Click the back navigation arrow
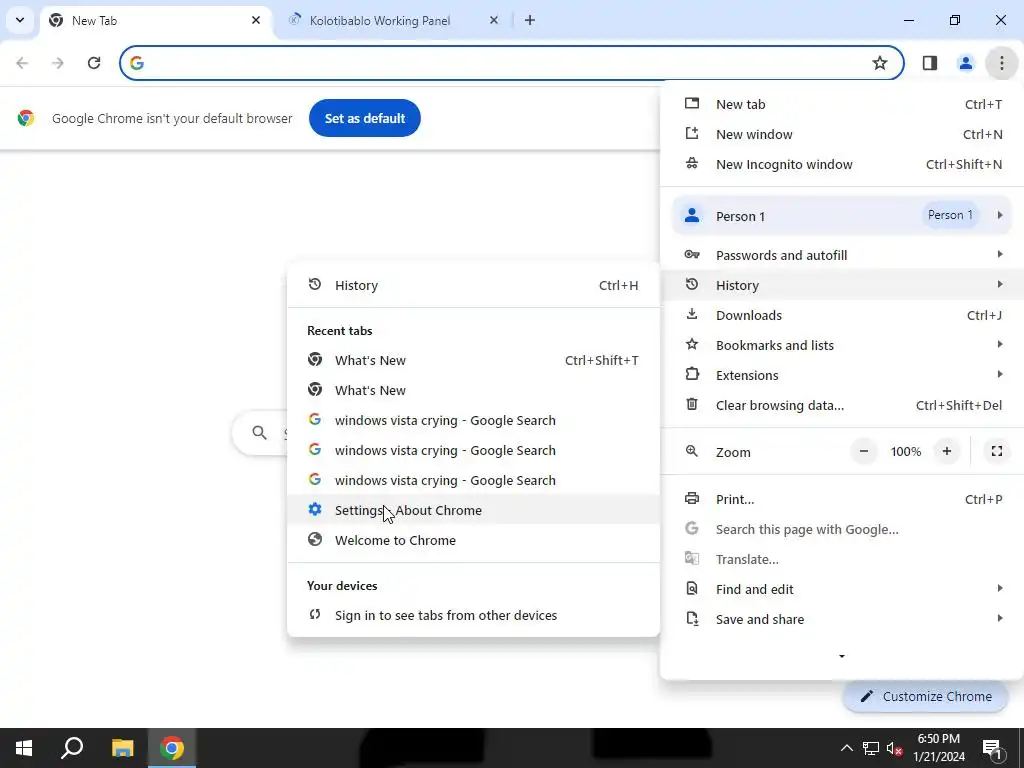Image resolution: width=1024 pixels, height=768 pixels. [x=22, y=63]
